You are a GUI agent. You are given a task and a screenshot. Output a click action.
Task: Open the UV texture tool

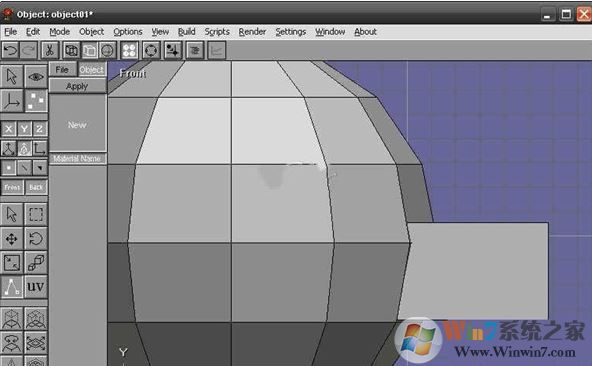point(36,287)
